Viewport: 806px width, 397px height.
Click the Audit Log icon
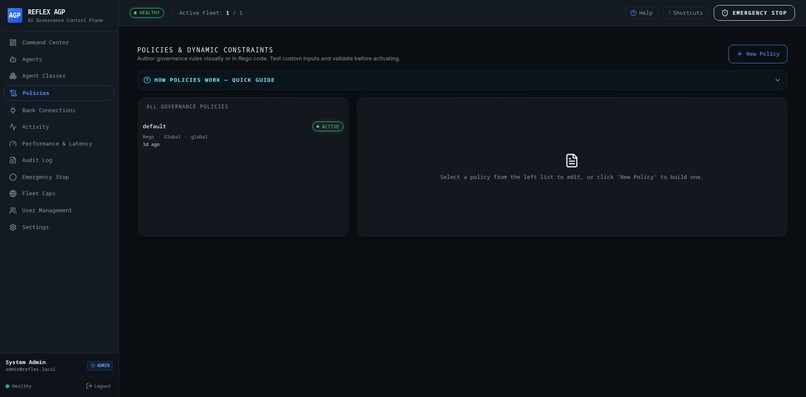click(x=13, y=160)
